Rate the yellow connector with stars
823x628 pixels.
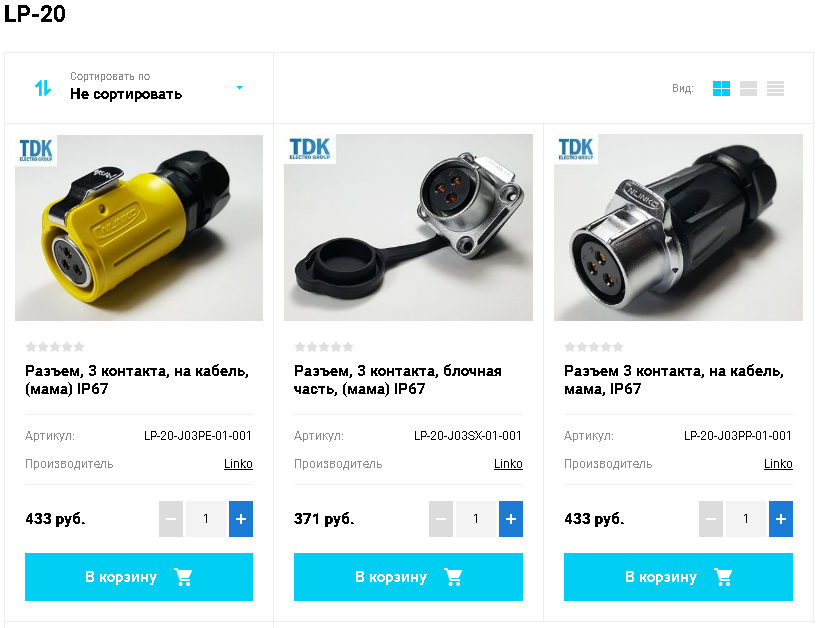tap(55, 347)
